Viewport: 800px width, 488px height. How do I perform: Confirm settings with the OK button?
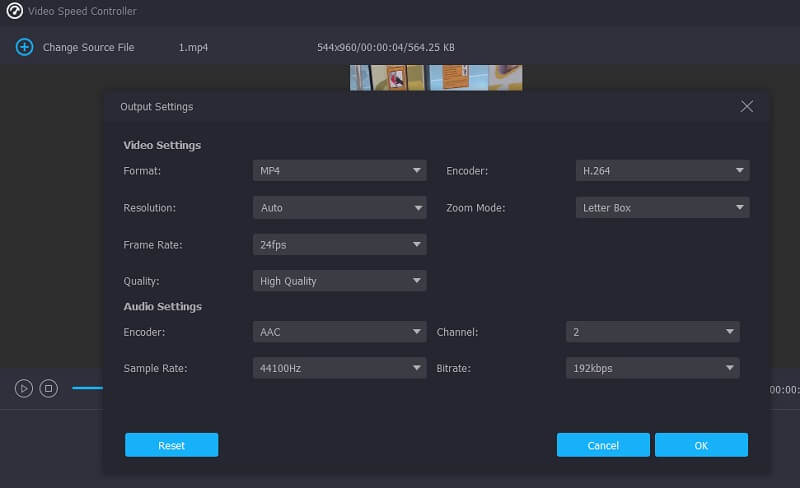pyautogui.click(x=701, y=445)
